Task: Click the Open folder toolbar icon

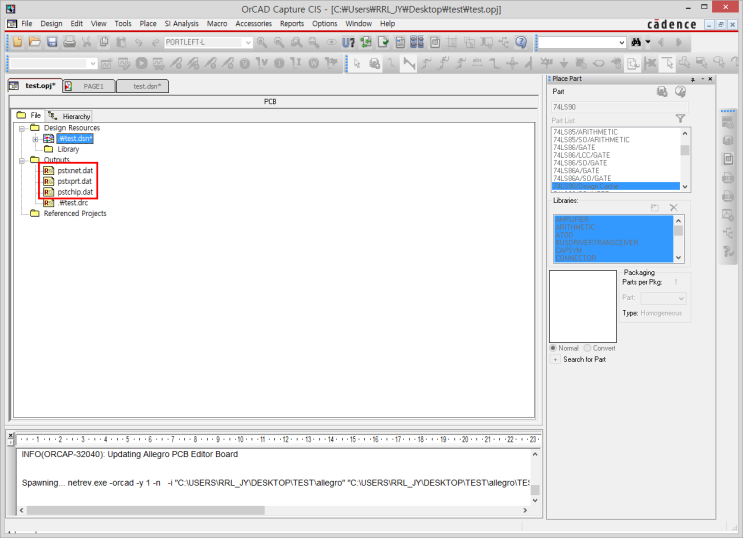Action: (x=35, y=42)
